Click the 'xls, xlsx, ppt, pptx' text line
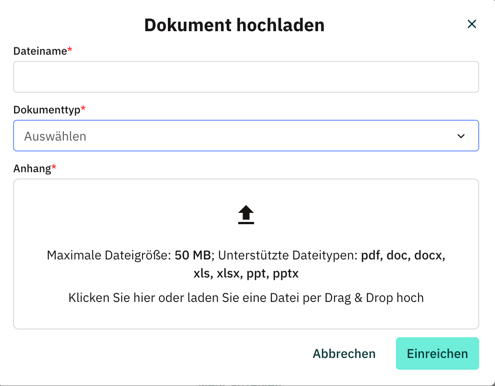 [246, 274]
